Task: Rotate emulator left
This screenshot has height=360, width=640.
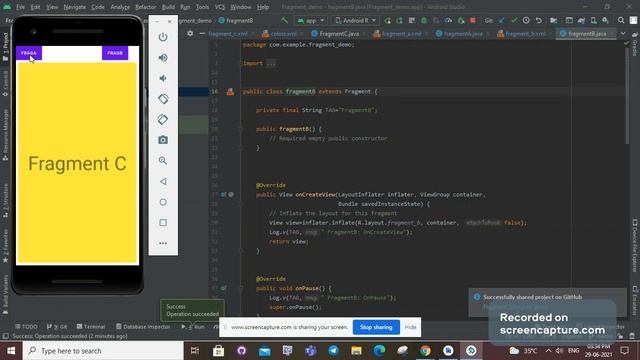Action: 163,99
